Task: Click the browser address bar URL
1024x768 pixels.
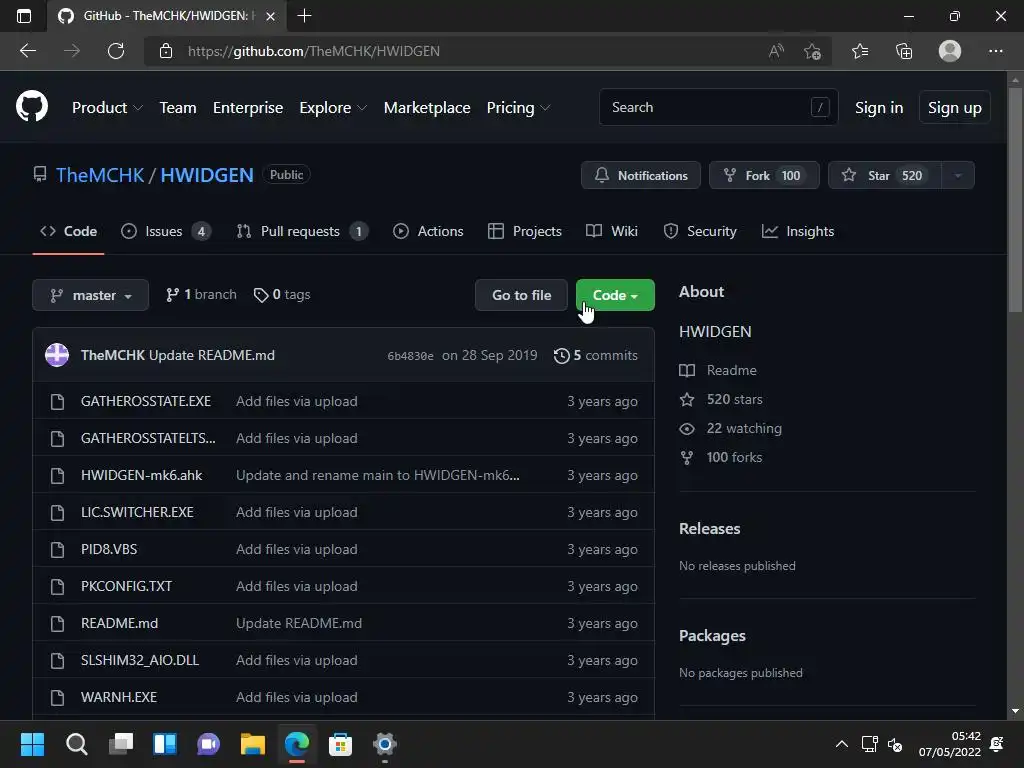Action: [x=313, y=51]
